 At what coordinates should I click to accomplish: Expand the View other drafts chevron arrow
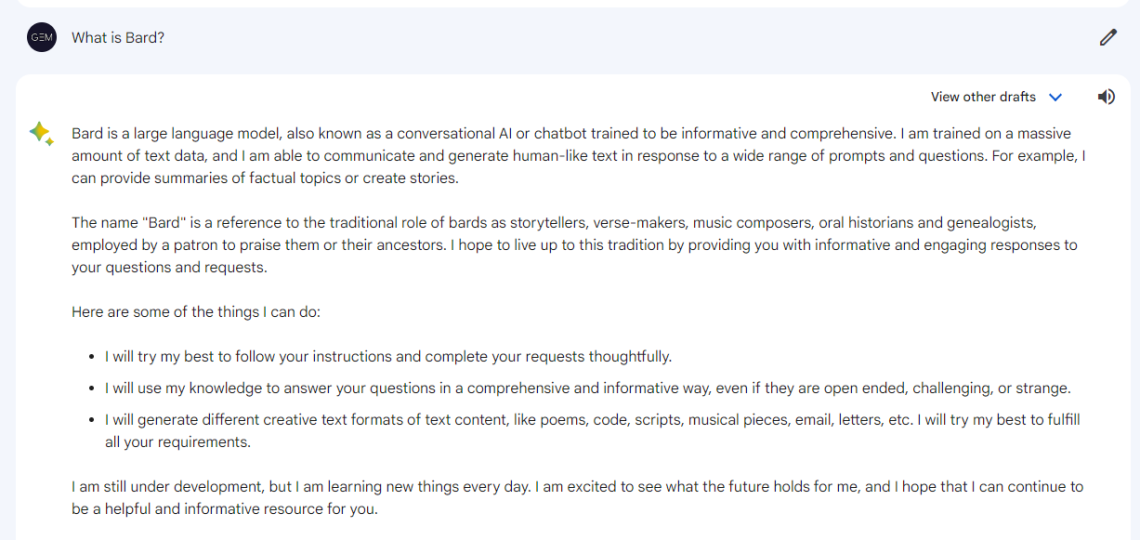click(x=1055, y=97)
